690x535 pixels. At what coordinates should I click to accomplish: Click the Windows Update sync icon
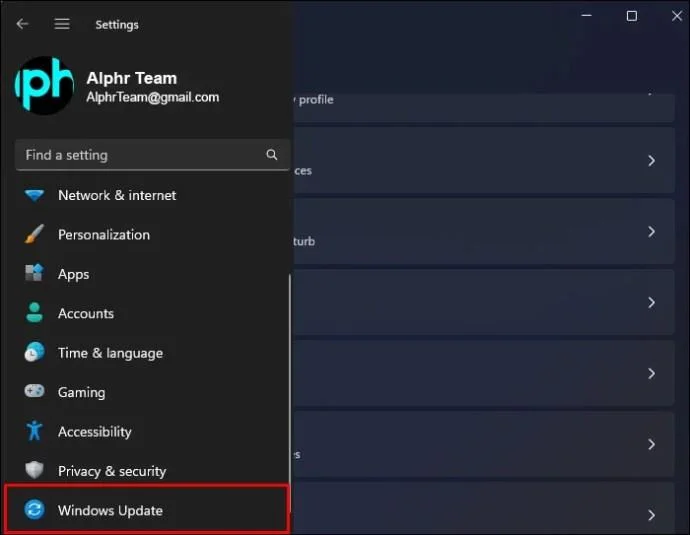[x=34, y=509]
